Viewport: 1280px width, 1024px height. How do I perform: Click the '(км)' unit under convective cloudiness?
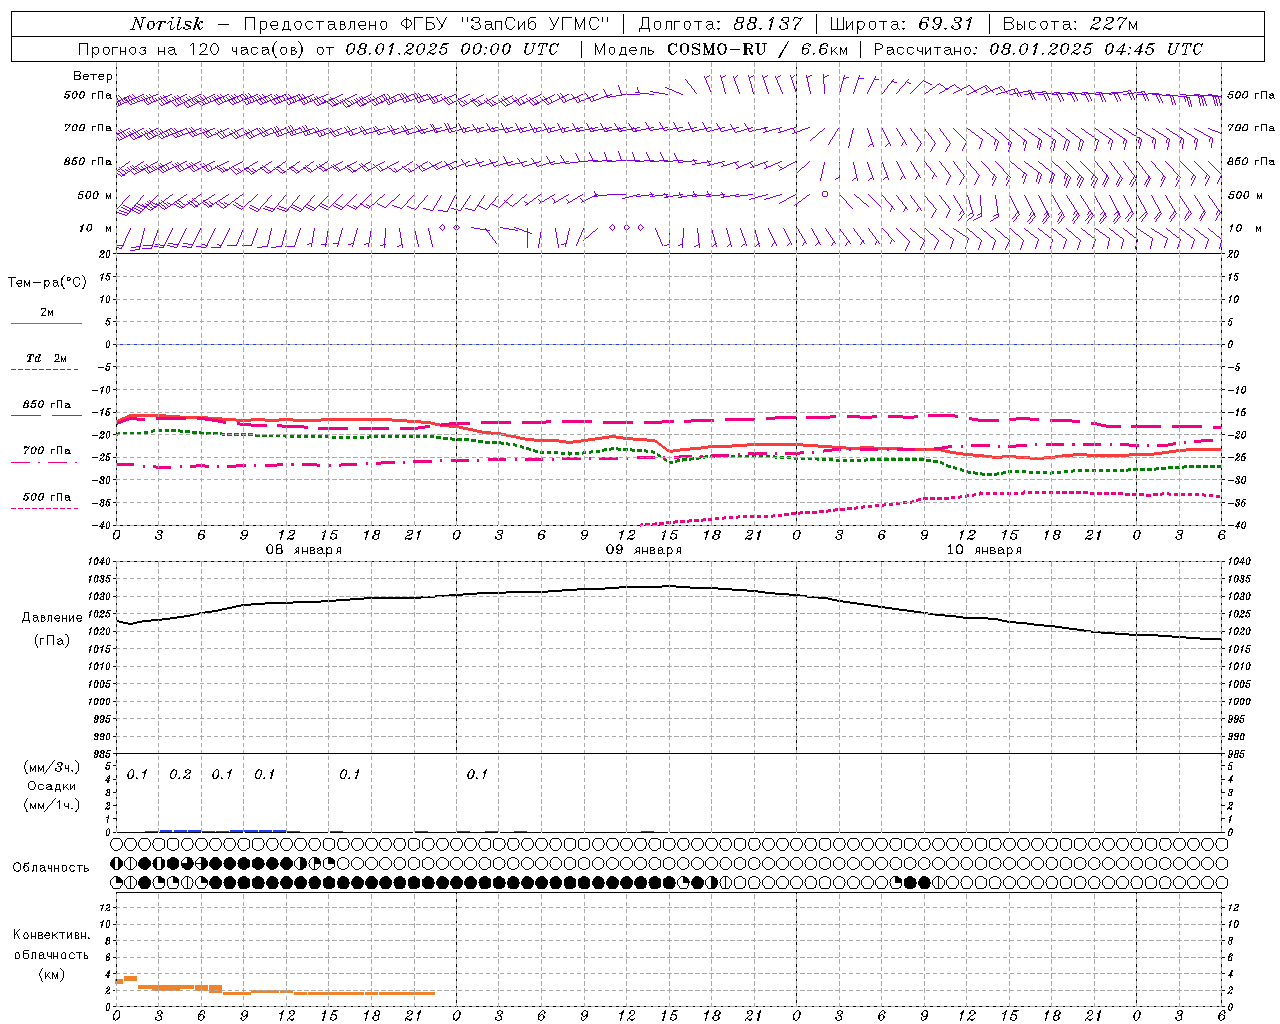[x=52, y=974]
